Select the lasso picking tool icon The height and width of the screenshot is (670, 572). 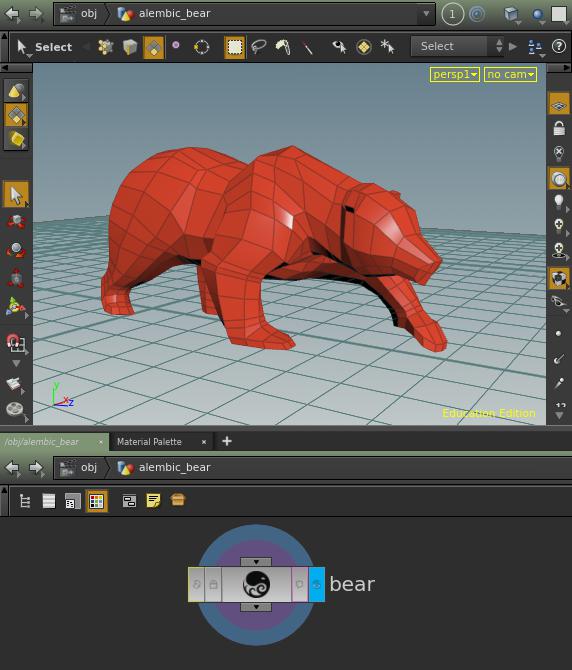258,47
